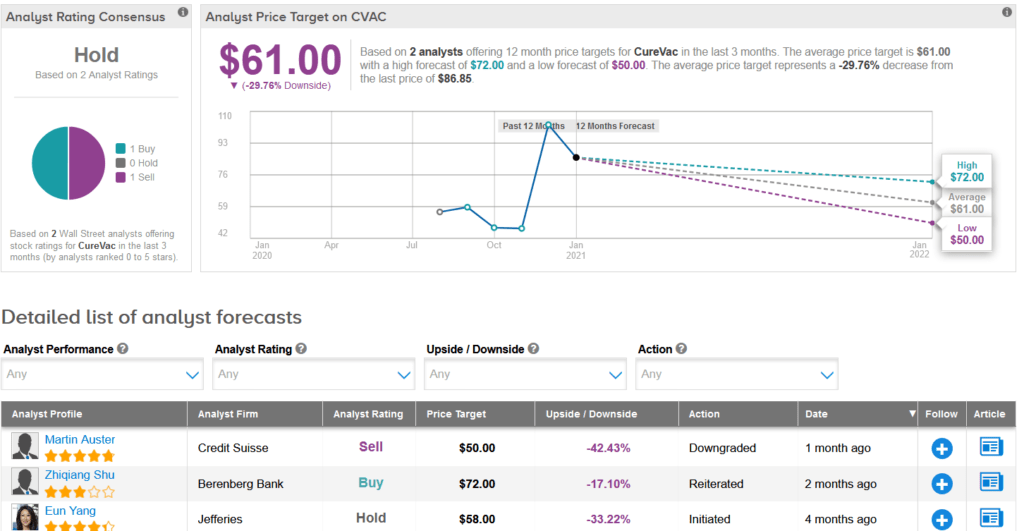Open the Analyst Rating filter dropdown
The image size is (1024, 531).
click(314, 374)
